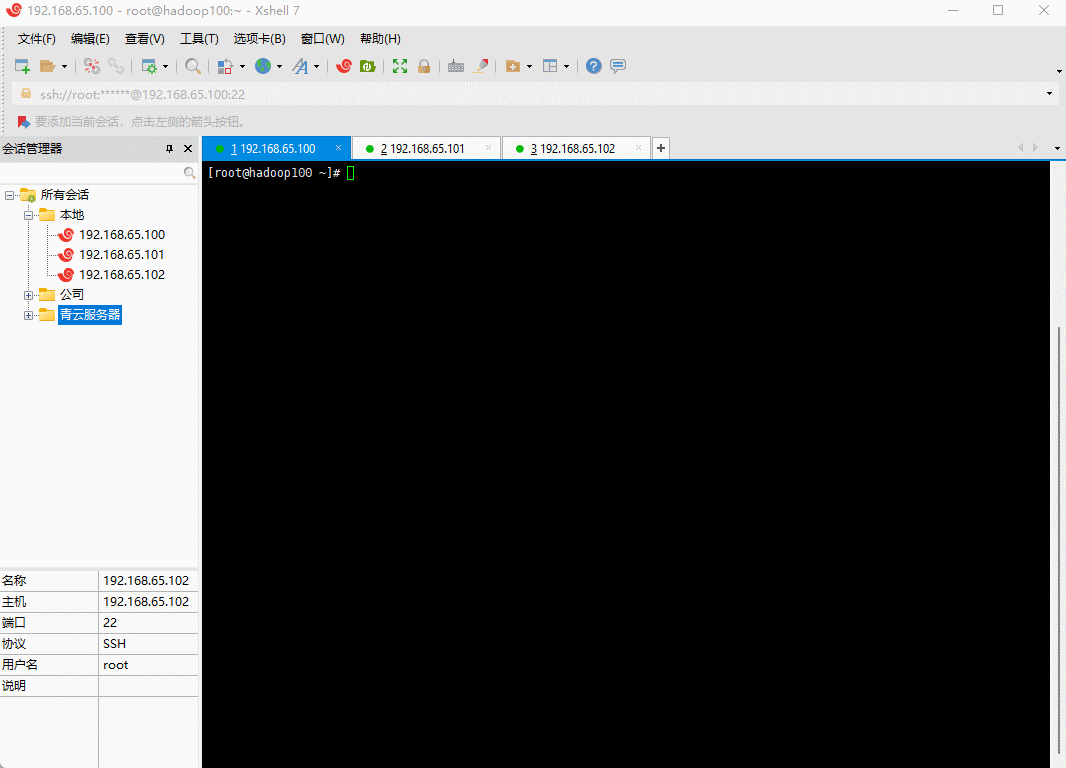
Task: Toggle full screen with green arrows icon
Action: [x=400, y=66]
